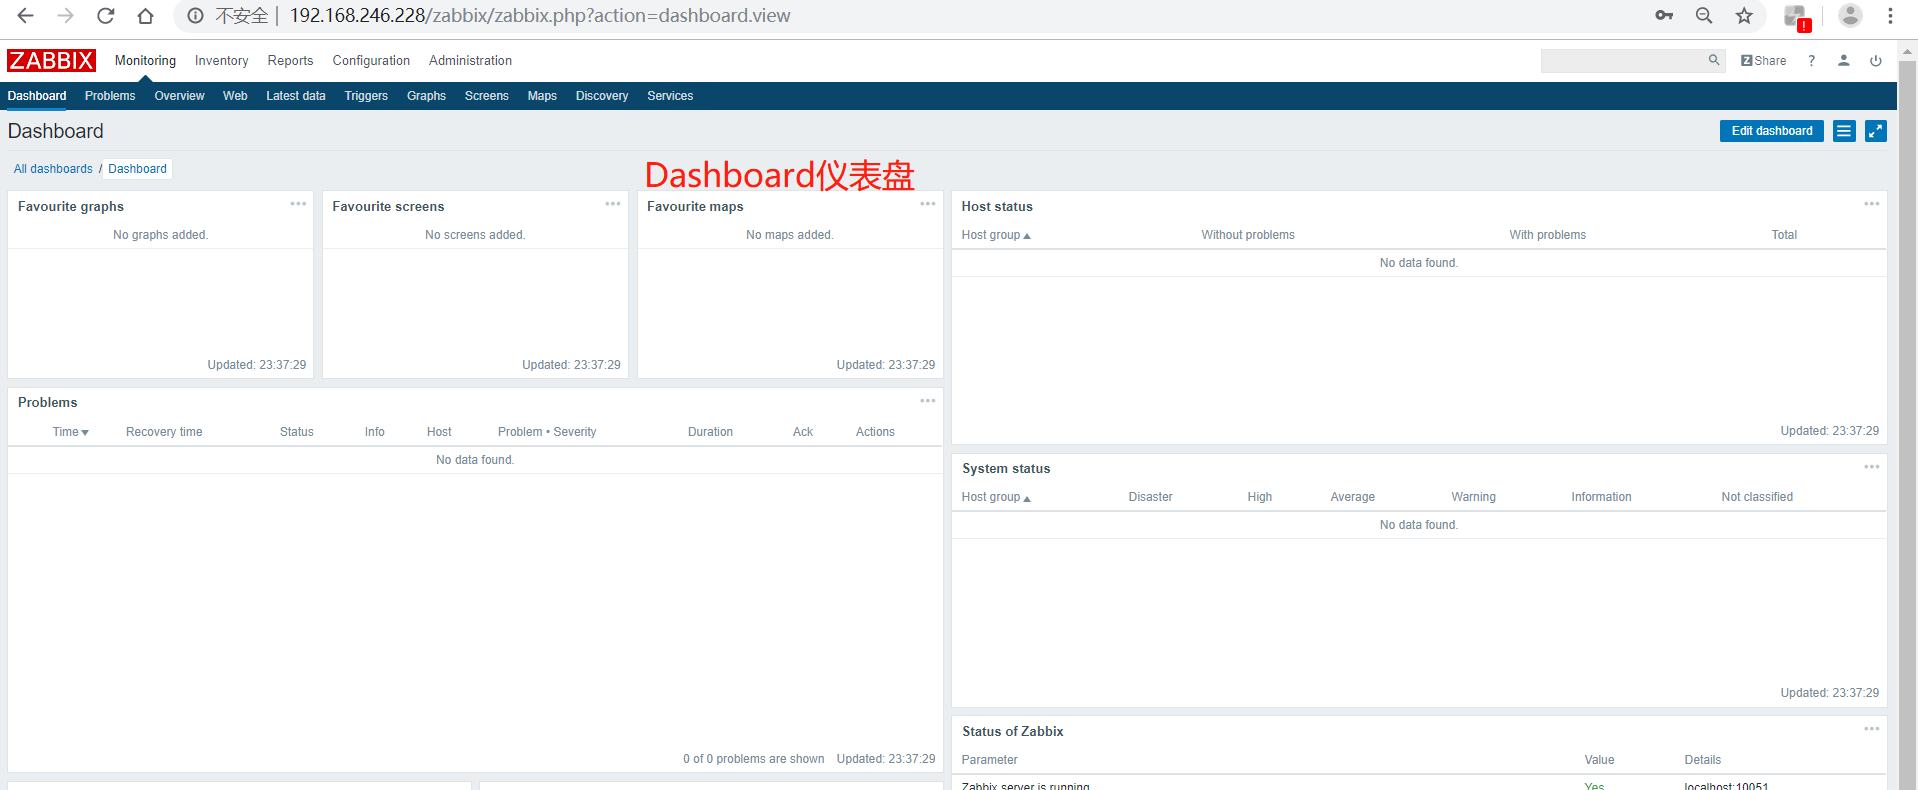The width and height of the screenshot is (1918, 790).
Task: Click the logout power icon
Action: point(1876,60)
